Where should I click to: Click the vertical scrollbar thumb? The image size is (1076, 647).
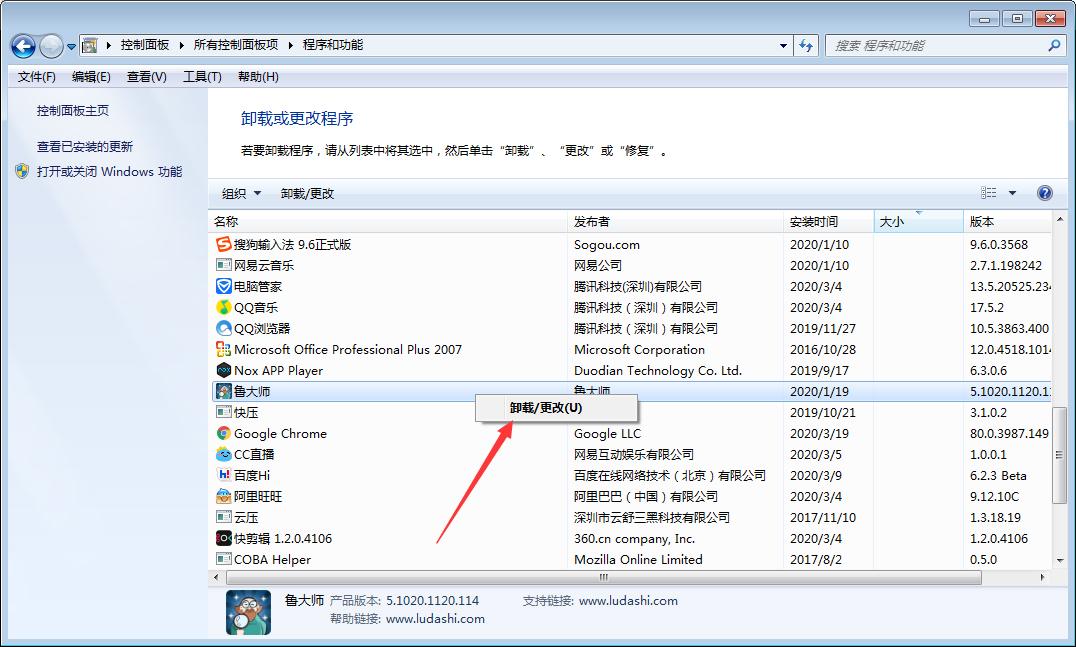[1060, 456]
